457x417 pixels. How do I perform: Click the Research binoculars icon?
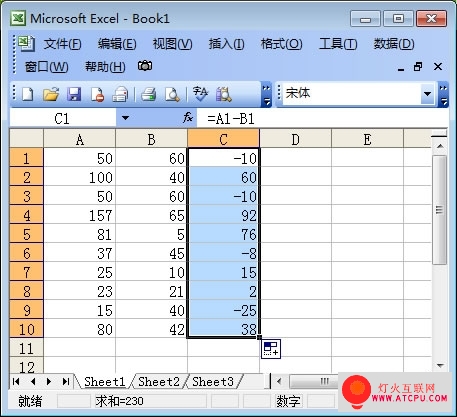coord(223,94)
